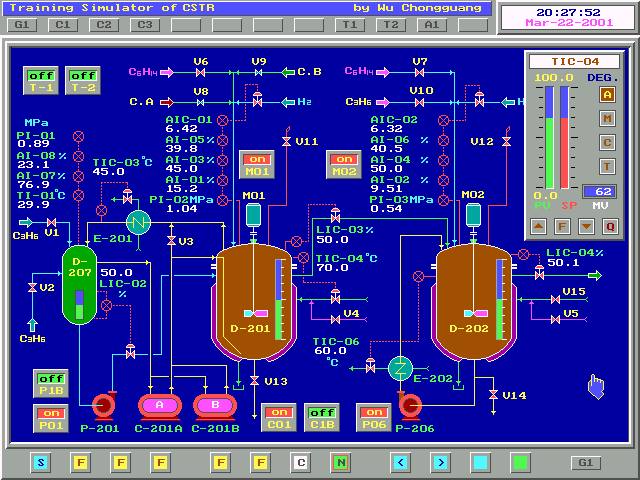Click the S button in bottom toolbar
640x480 pixels.
tap(40, 463)
